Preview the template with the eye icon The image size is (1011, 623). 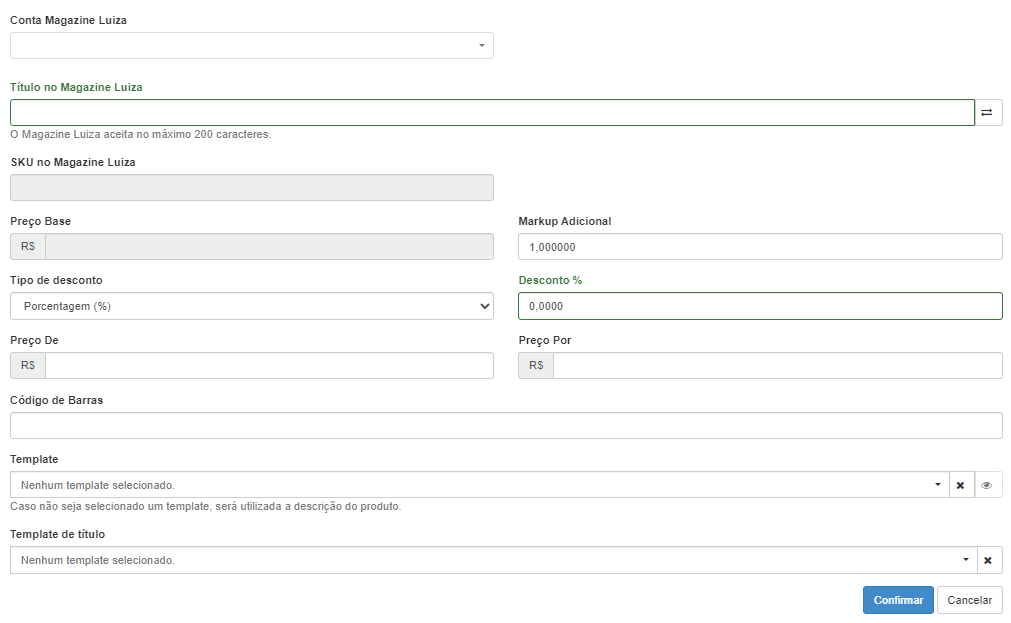(x=987, y=485)
